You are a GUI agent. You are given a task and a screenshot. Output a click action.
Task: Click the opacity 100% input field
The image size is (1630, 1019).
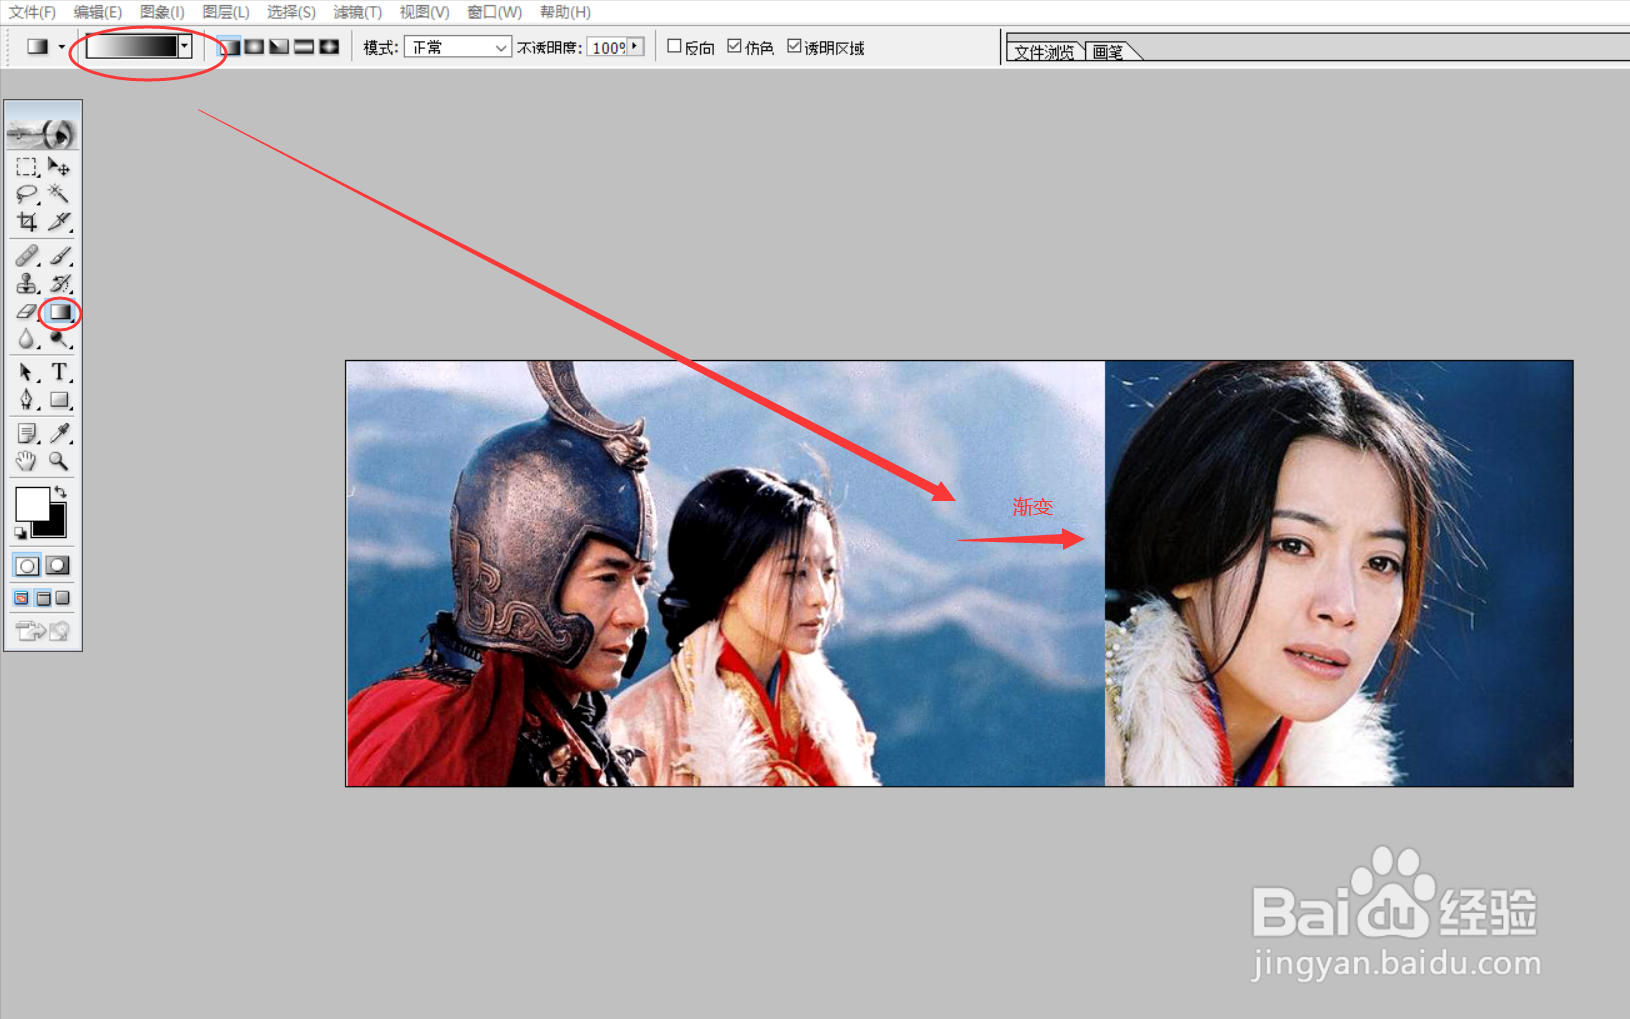coord(607,47)
